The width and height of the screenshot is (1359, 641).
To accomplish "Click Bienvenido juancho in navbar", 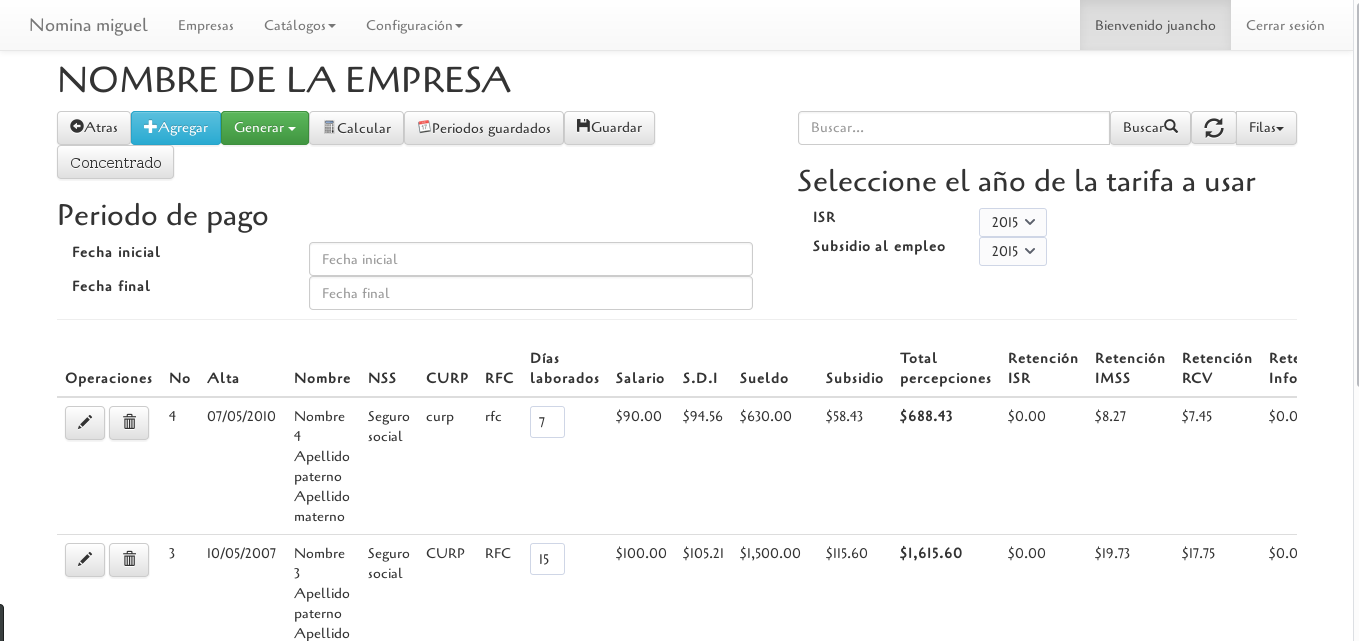I will tap(1155, 26).
